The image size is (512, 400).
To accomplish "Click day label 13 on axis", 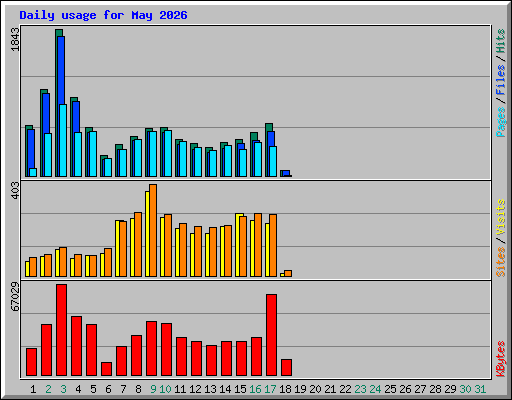I will 210,389.
